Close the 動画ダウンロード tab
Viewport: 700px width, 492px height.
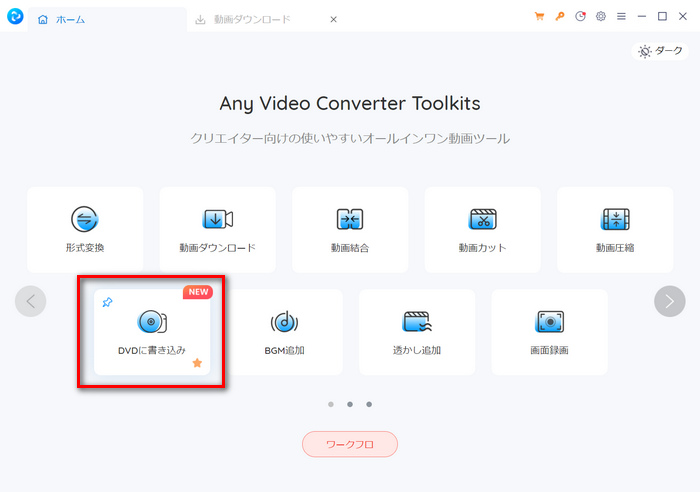333,20
